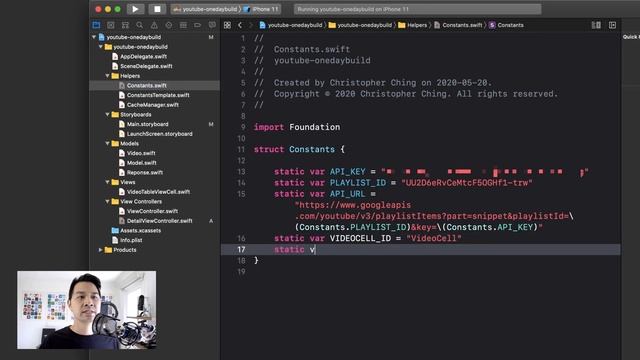
Task: Open the Breakpoint navigator icon
Action: pyautogui.click(x=198, y=25)
